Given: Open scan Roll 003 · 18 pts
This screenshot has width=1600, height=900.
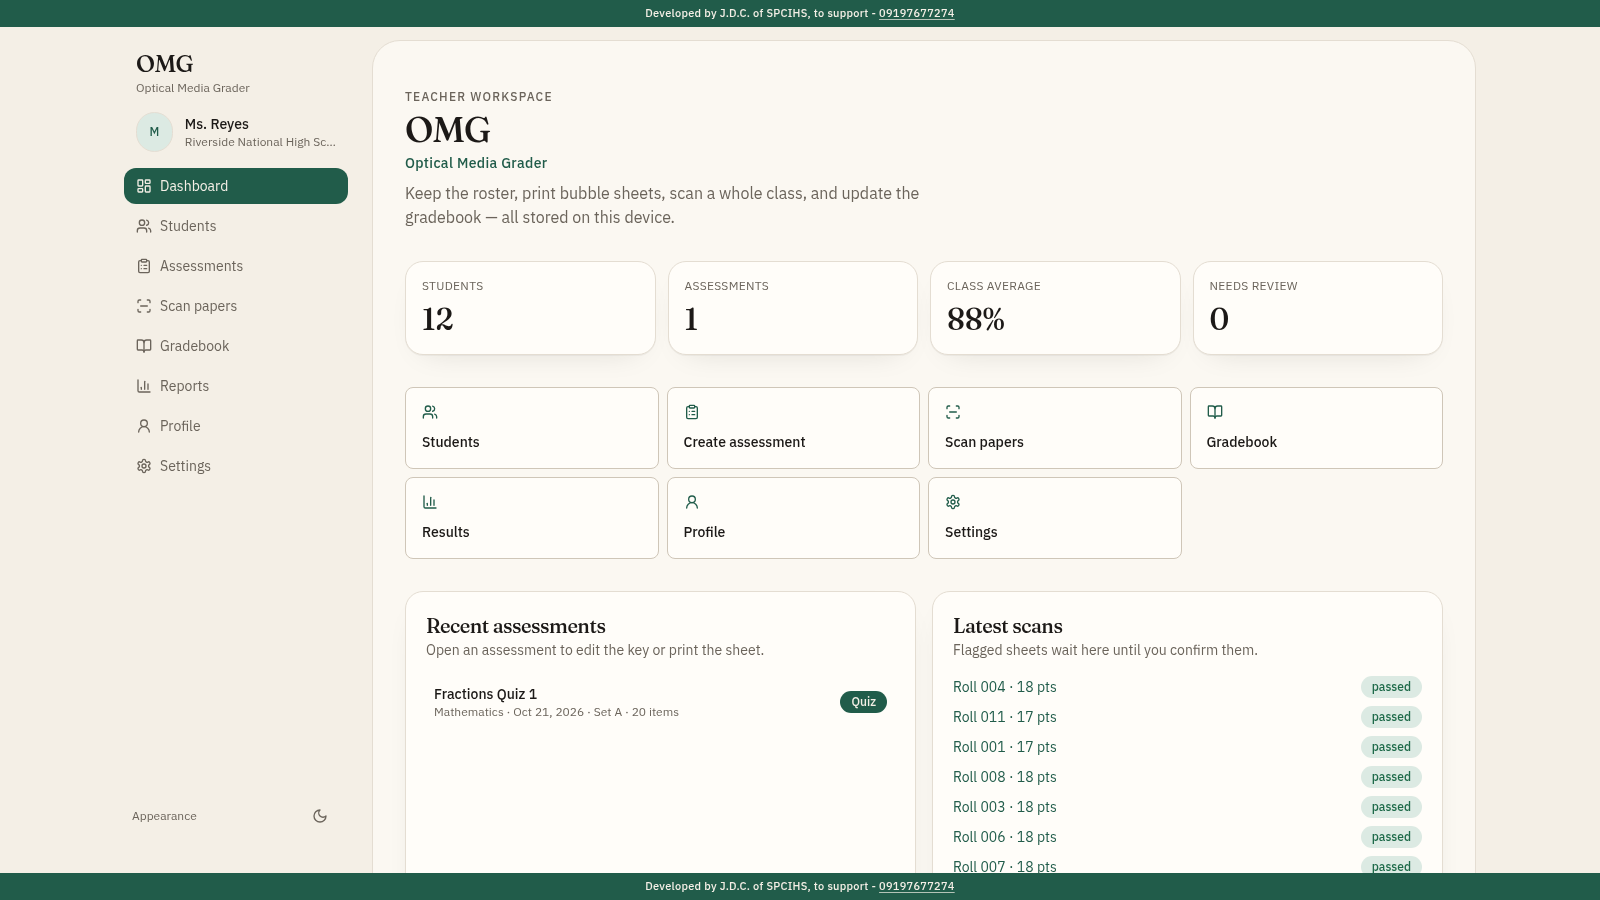Looking at the screenshot, I should [x=1005, y=807].
